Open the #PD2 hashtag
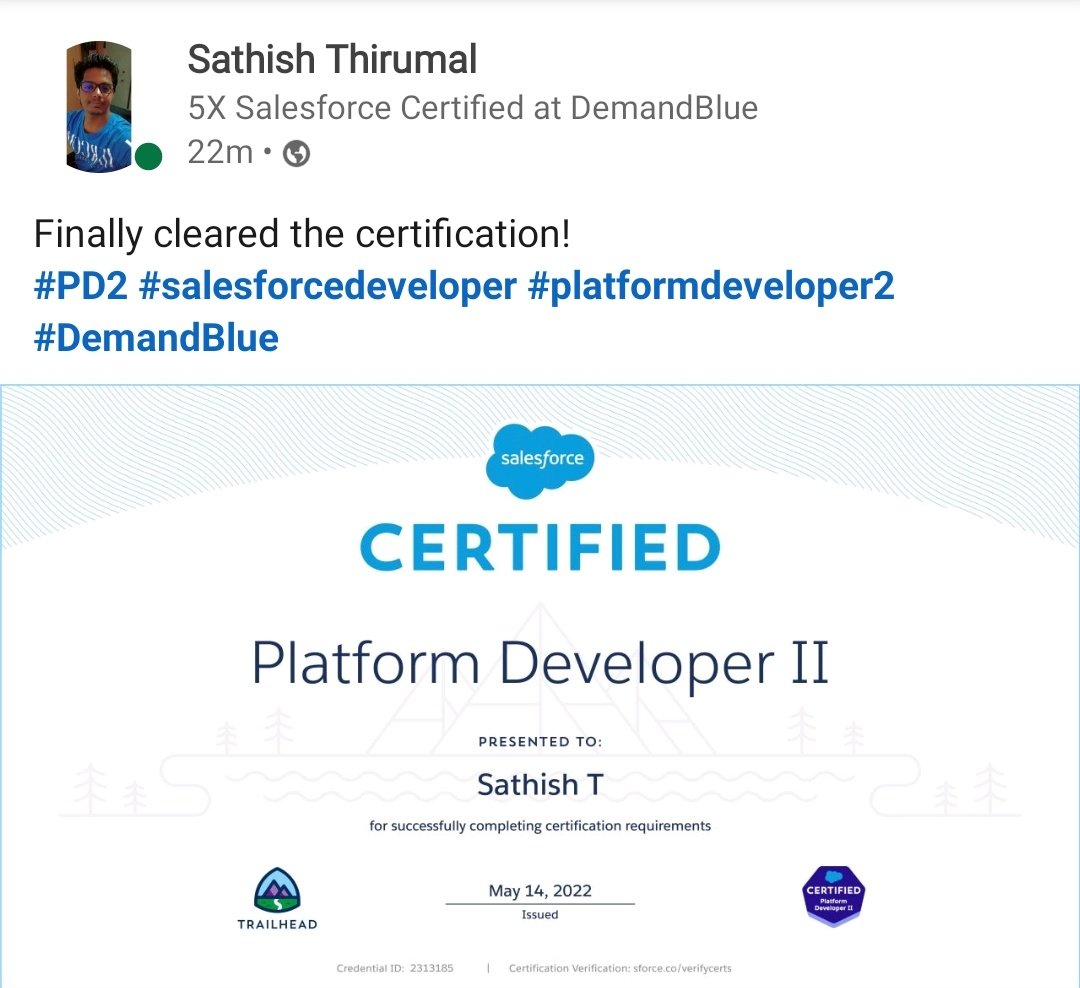The height and width of the screenshot is (988, 1080). pos(81,286)
